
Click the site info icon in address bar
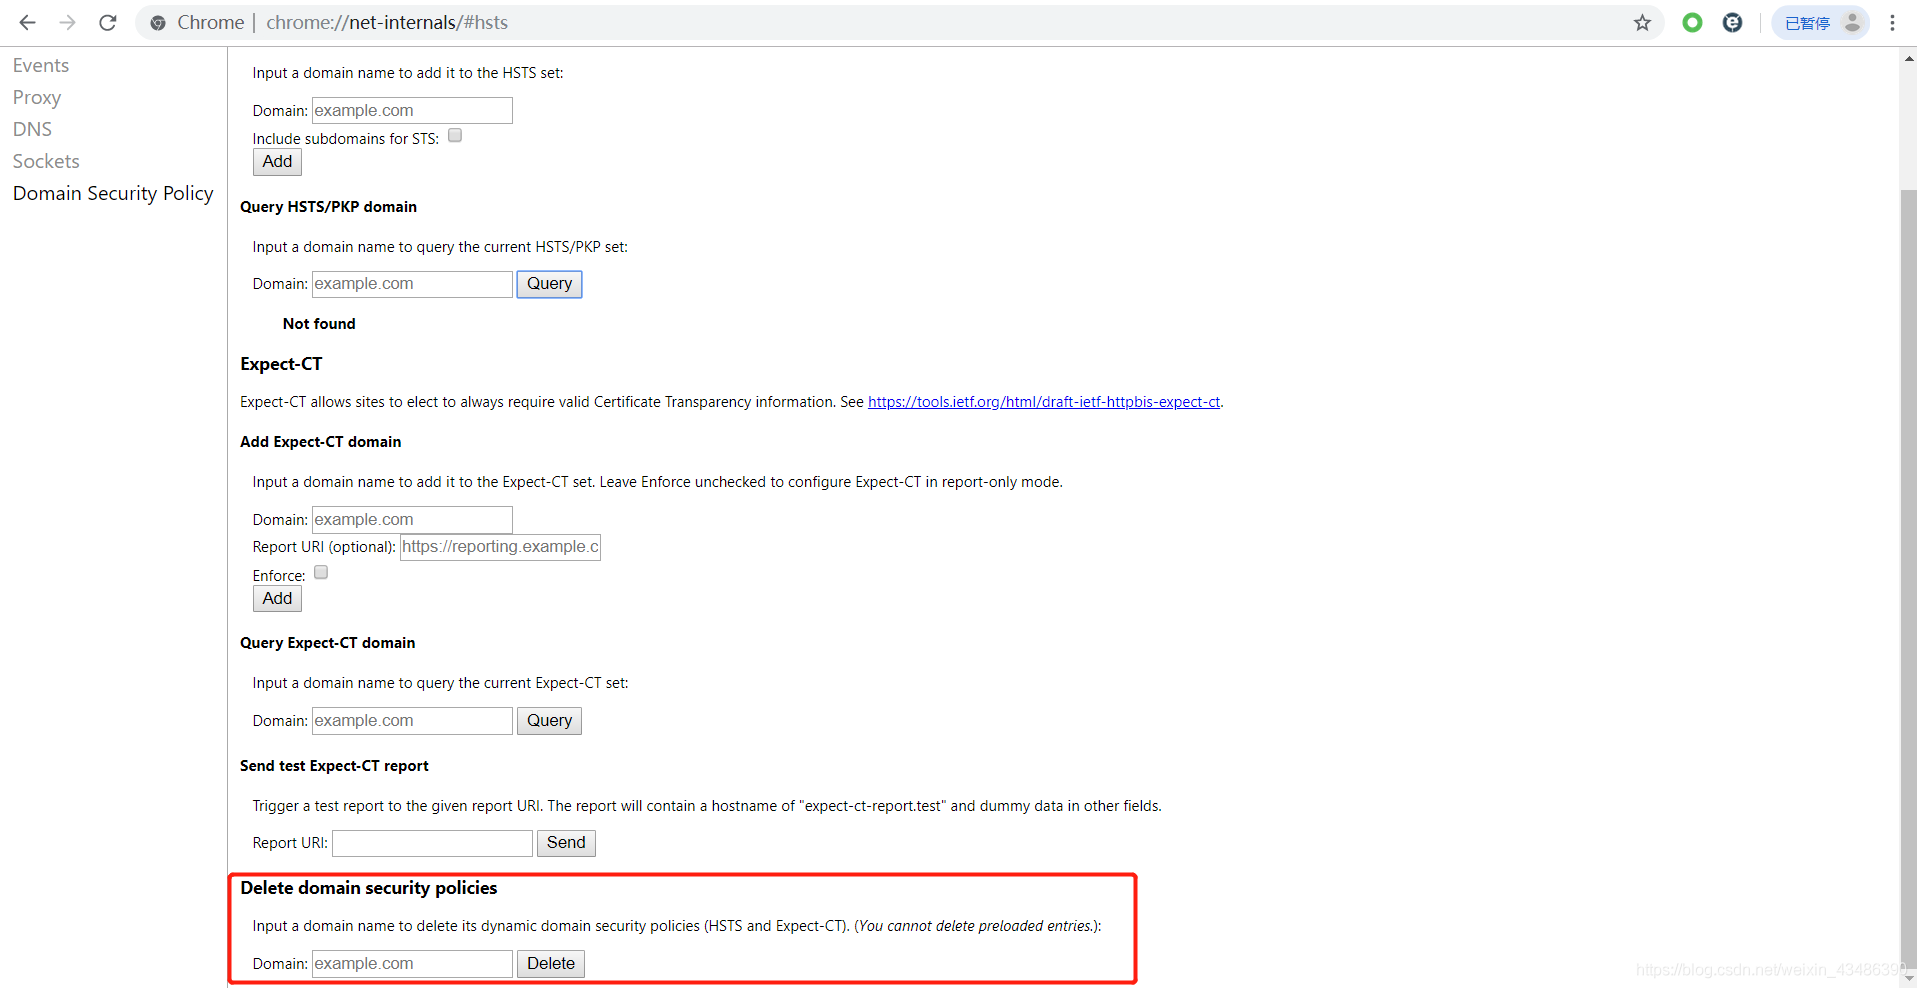tap(157, 22)
